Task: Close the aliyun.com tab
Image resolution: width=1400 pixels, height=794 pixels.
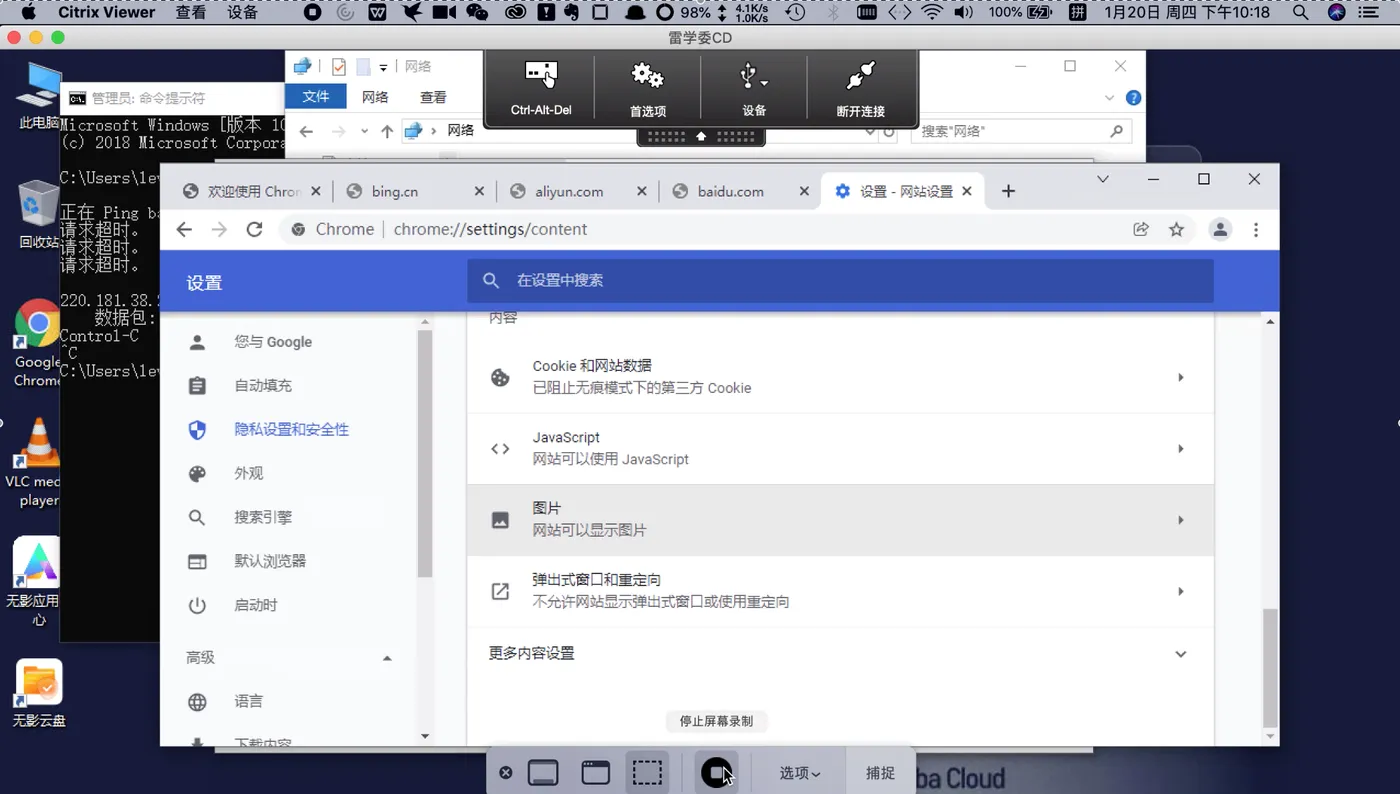Action: 641,191
